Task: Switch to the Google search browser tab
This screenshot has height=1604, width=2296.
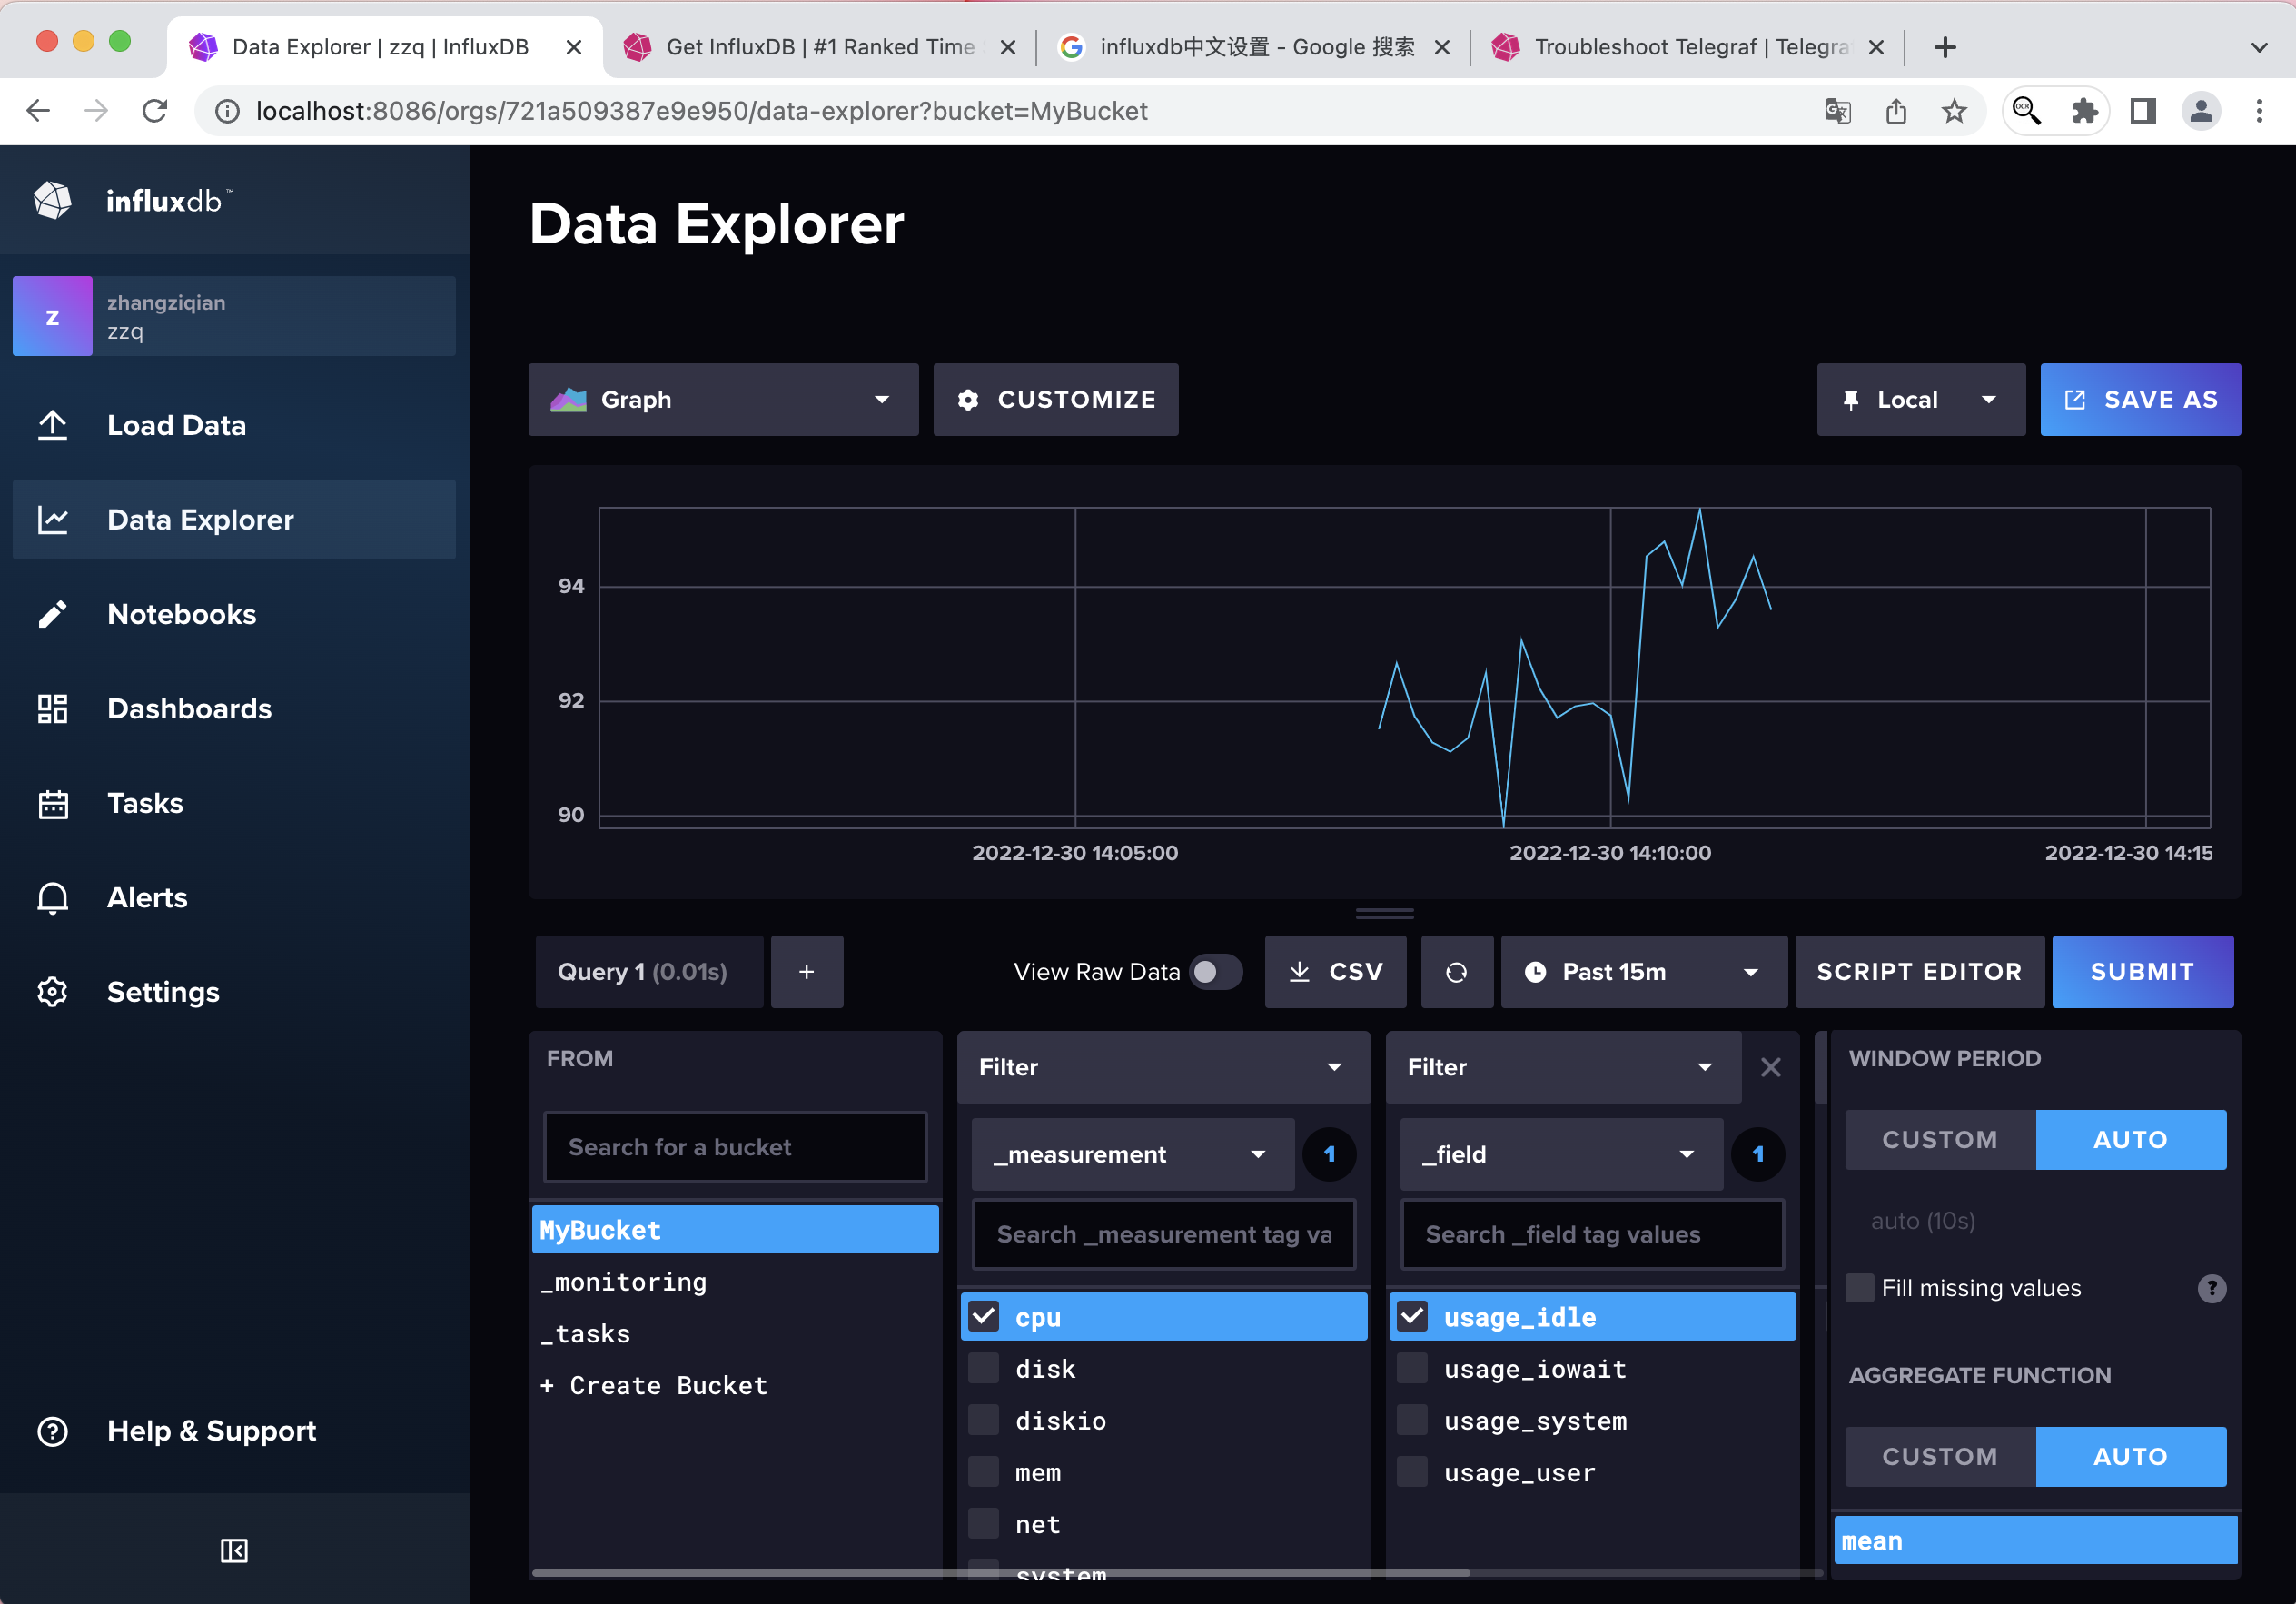Action: point(1254,47)
